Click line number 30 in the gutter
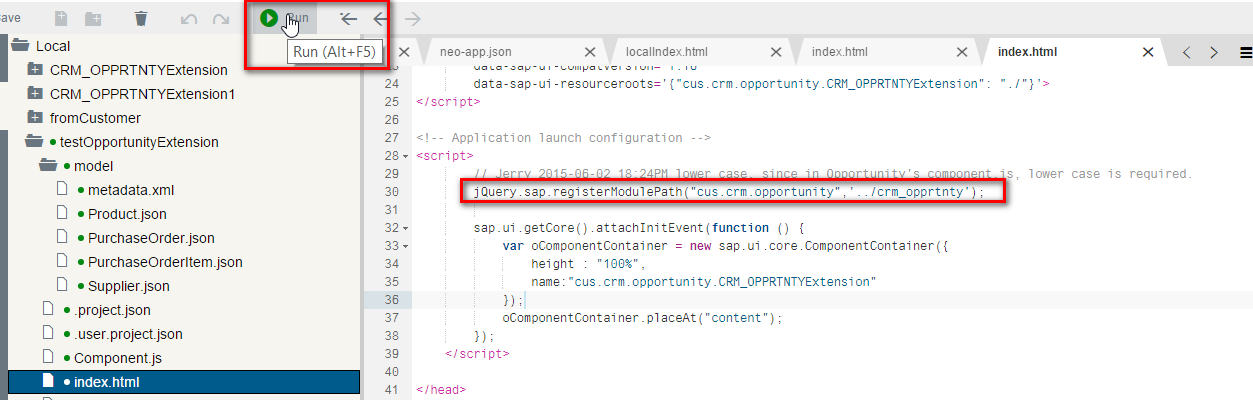1253x400 pixels. (390, 192)
